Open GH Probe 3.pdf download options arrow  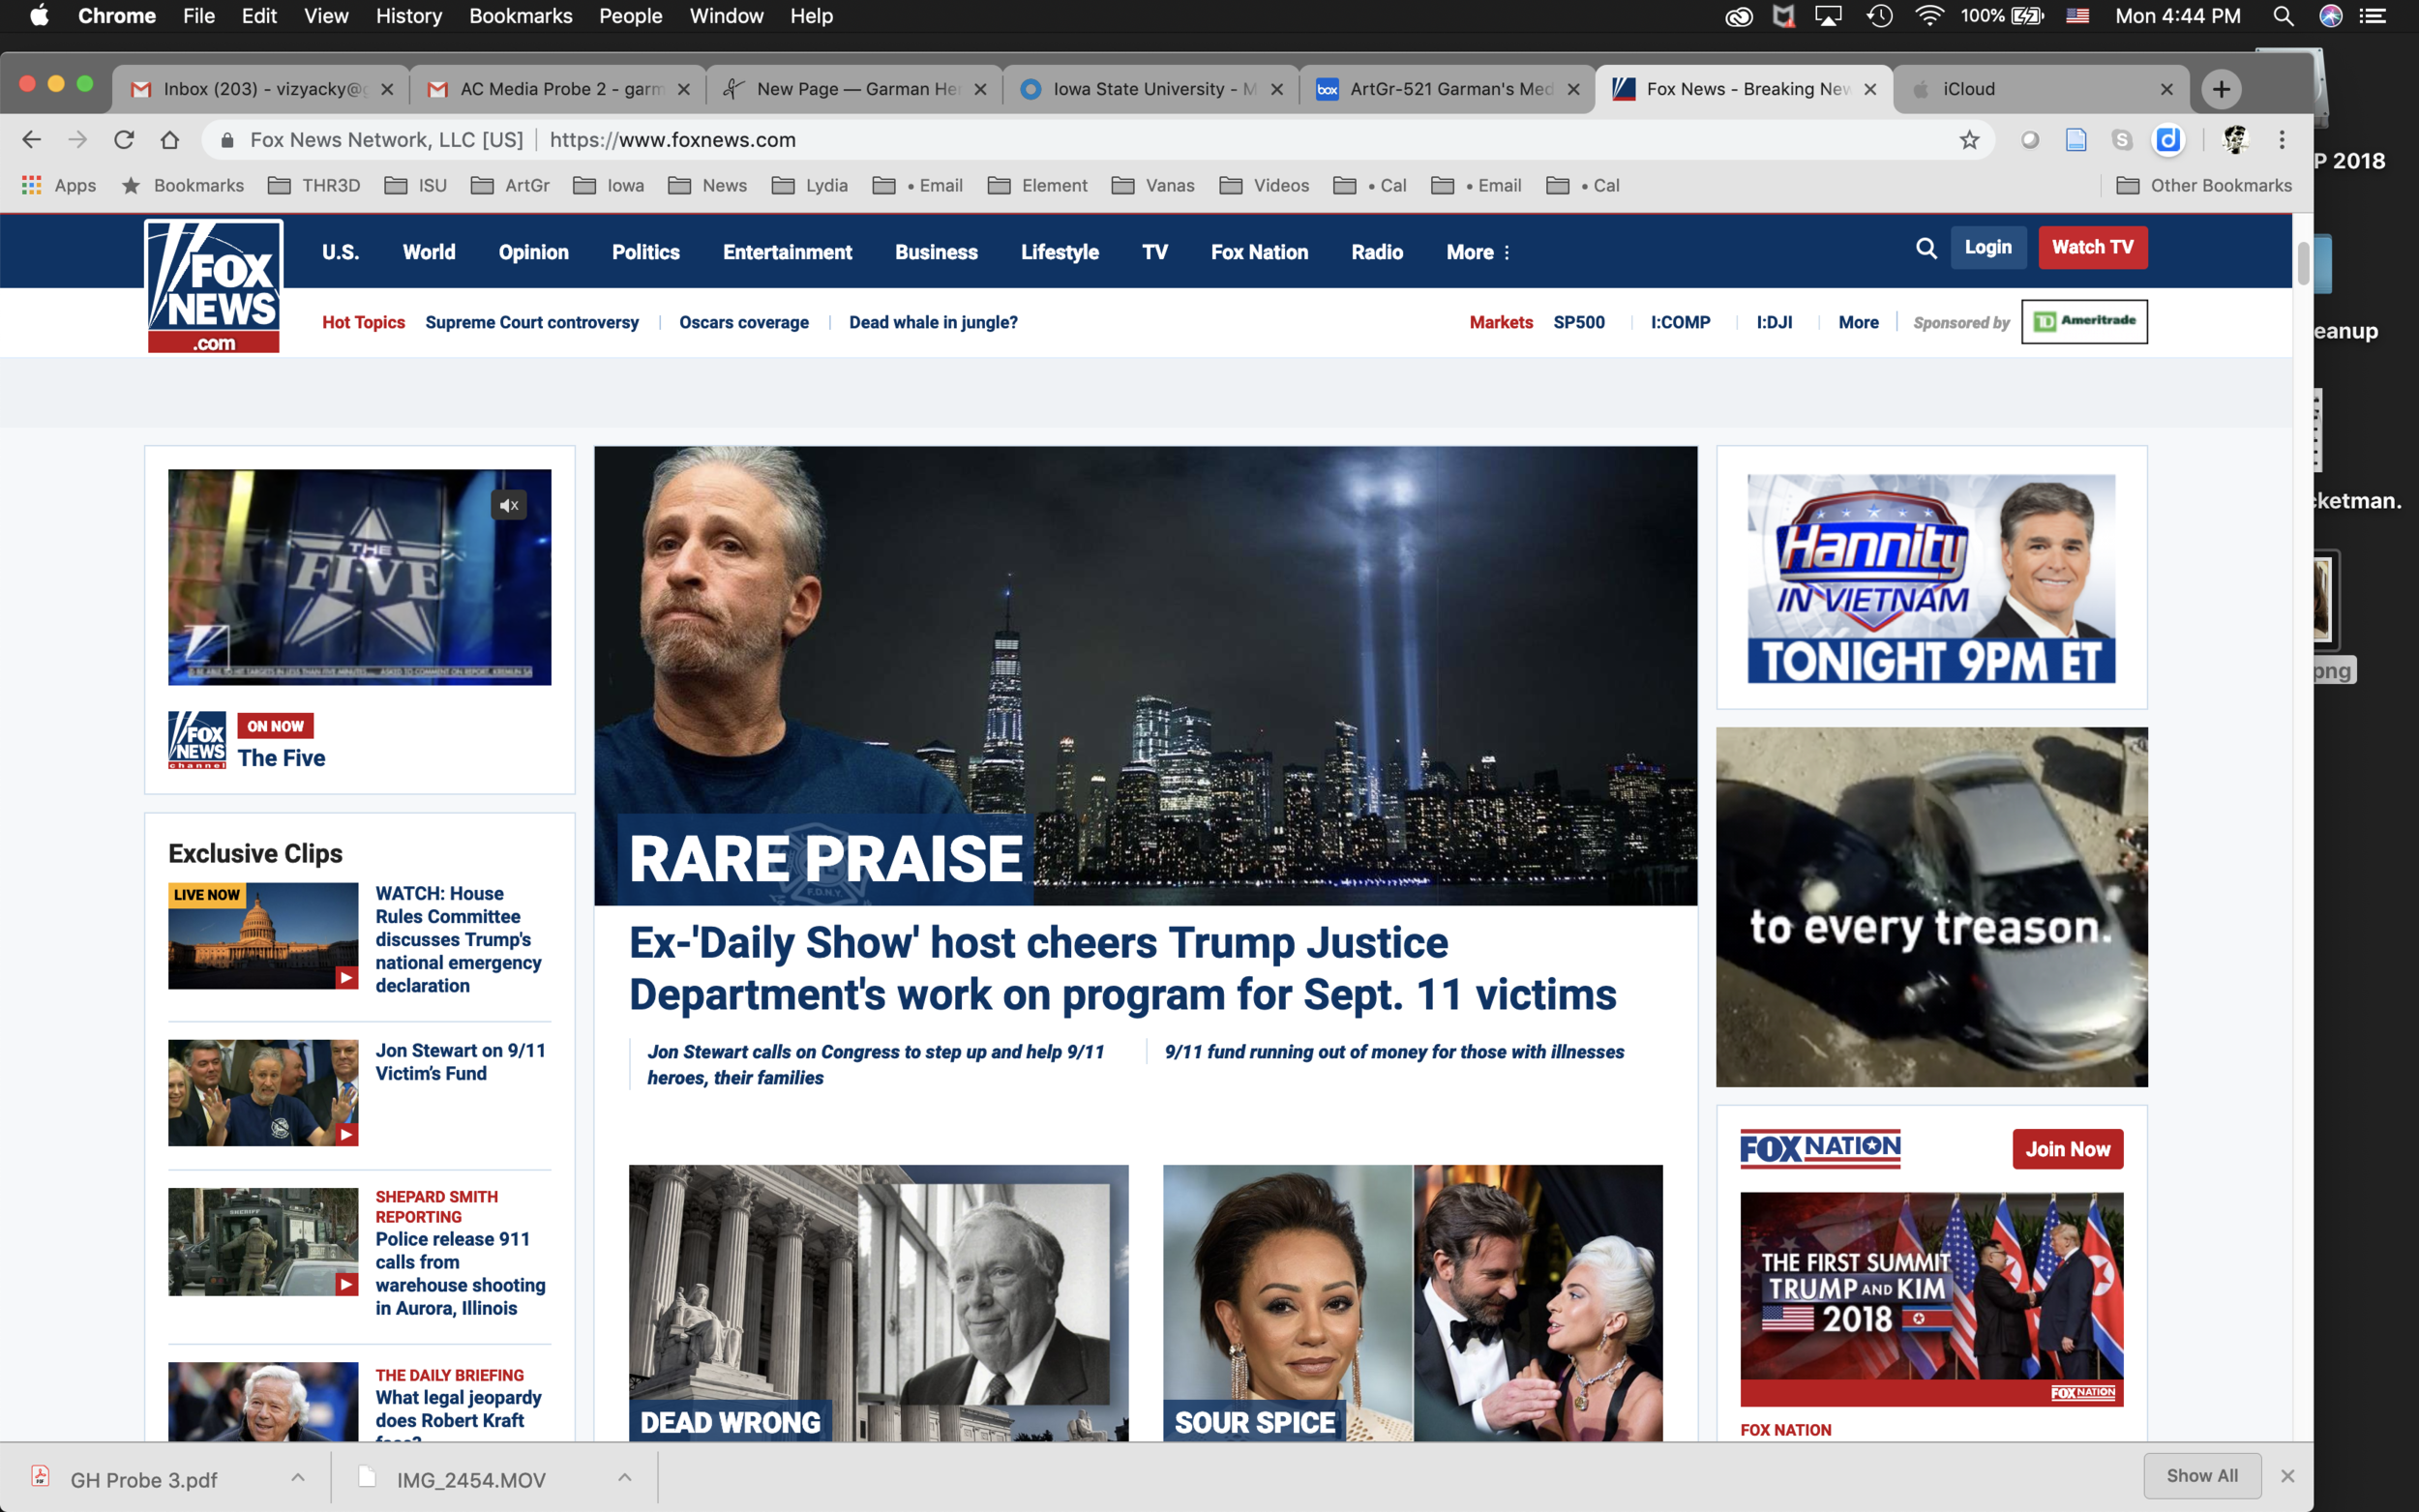pos(298,1477)
